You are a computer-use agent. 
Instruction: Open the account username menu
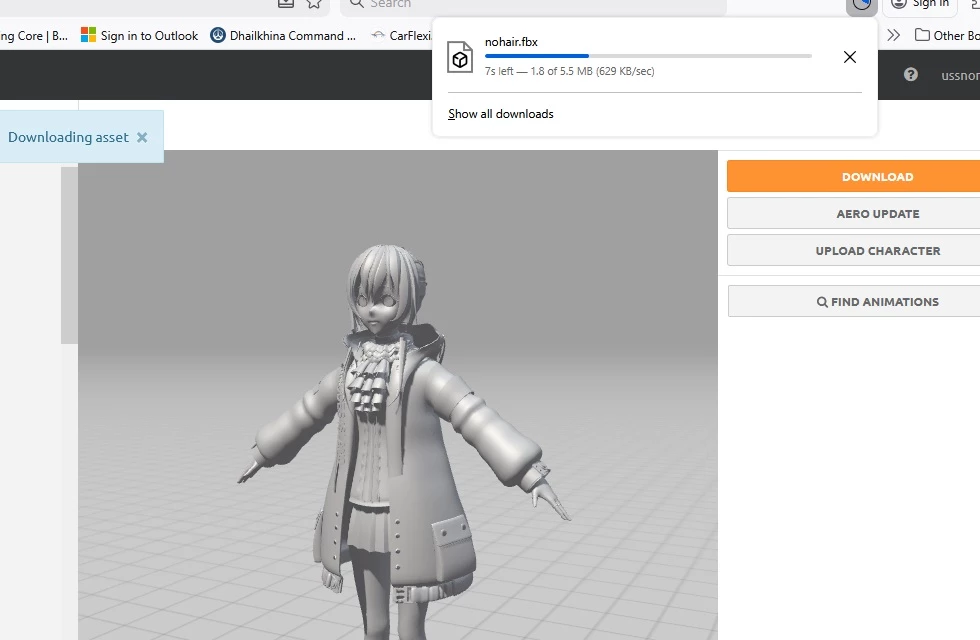point(960,76)
